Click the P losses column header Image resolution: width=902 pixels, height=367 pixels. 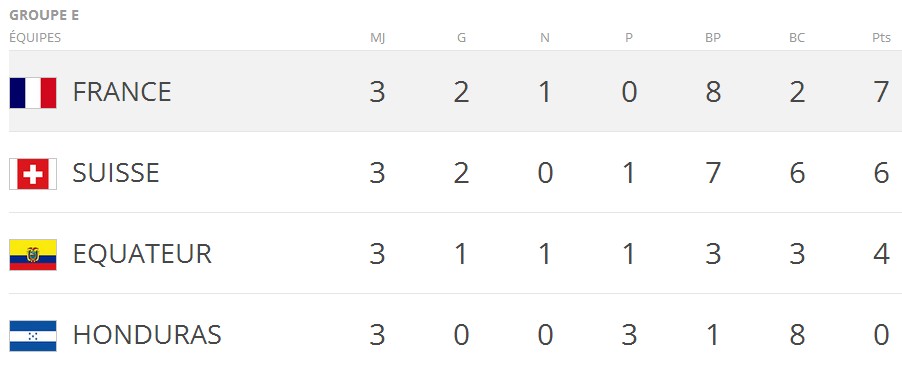629,38
